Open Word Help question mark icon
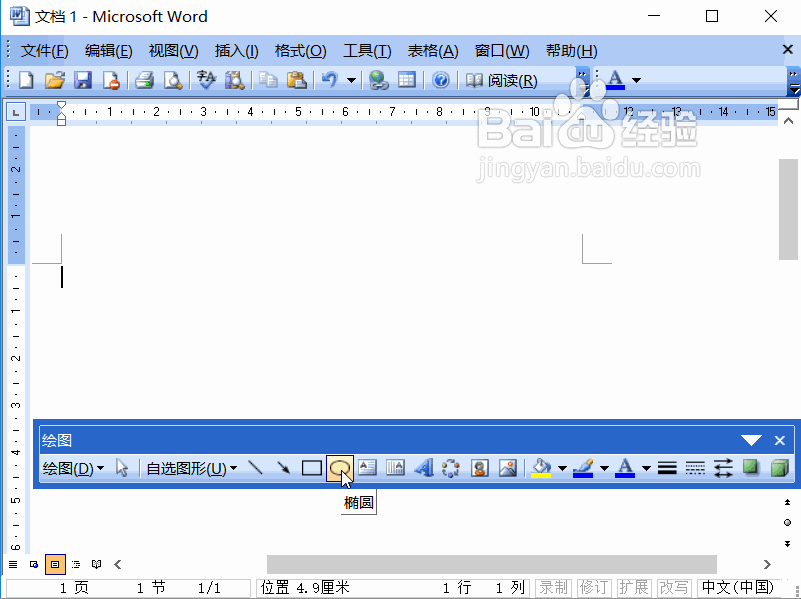This screenshot has width=801, height=599. [440, 80]
